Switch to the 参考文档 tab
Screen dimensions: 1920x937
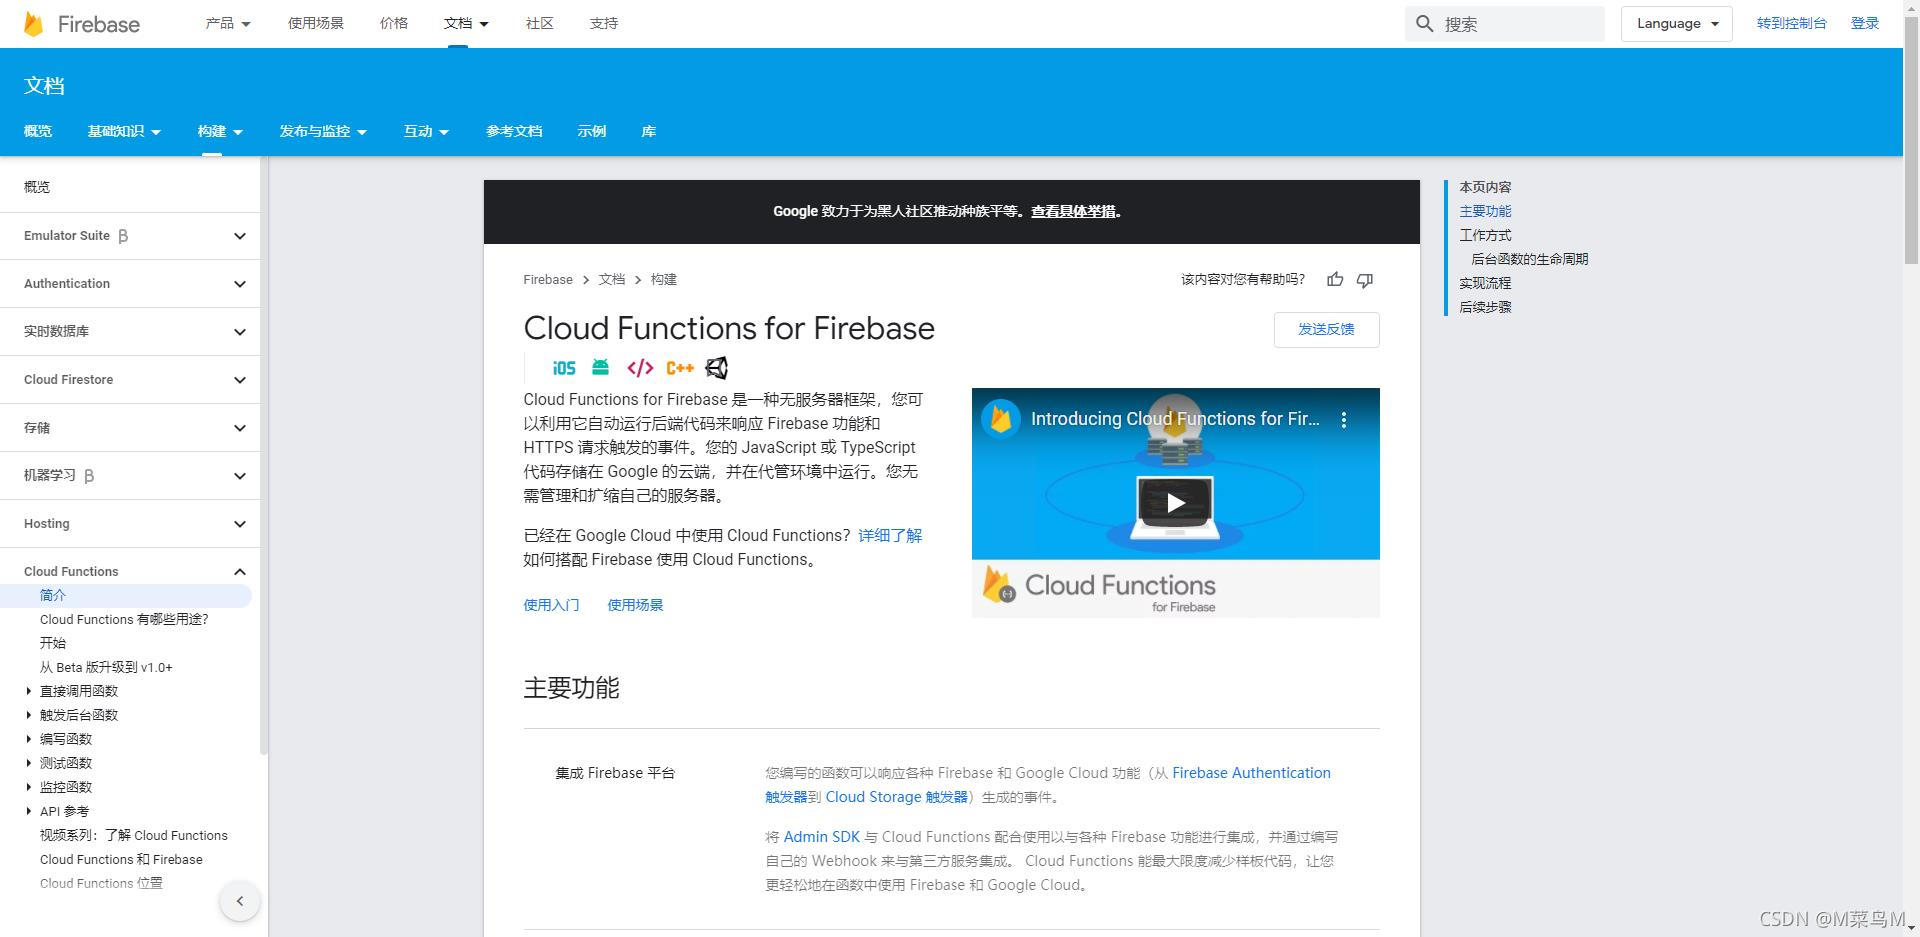pos(514,131)
